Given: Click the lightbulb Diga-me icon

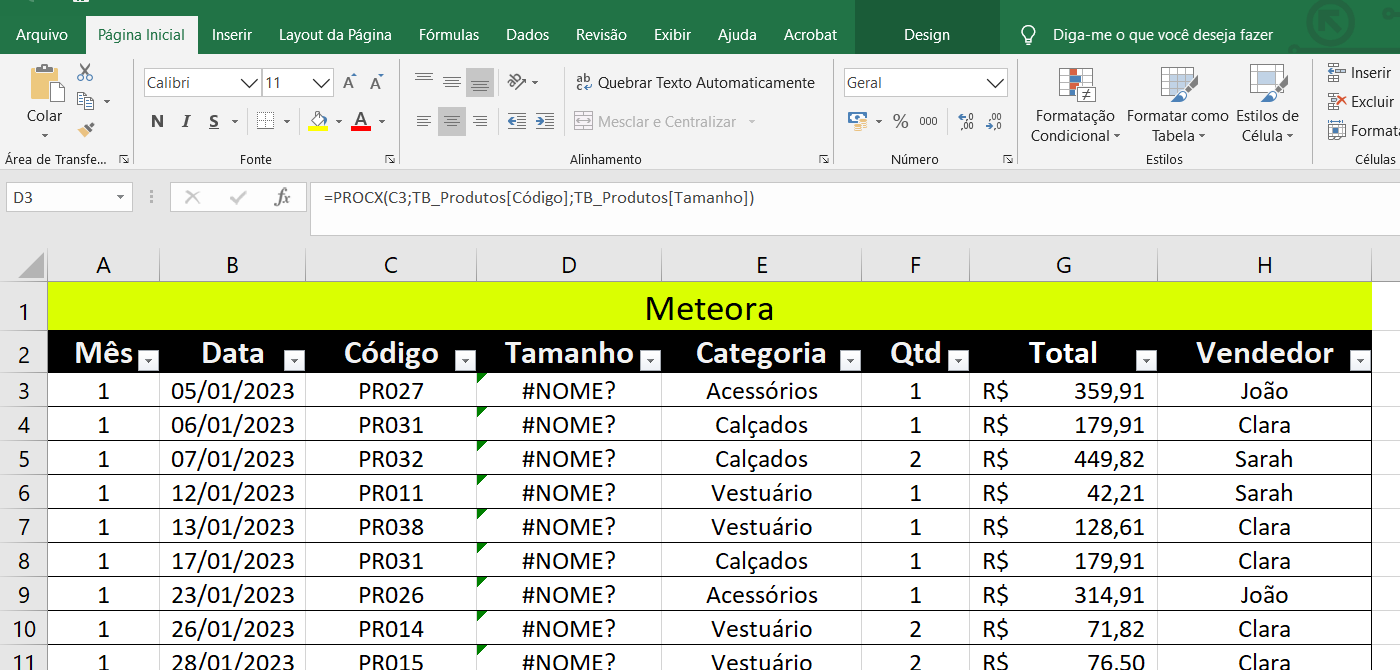Looking at the screenshot, I should tap(1028, 35).
